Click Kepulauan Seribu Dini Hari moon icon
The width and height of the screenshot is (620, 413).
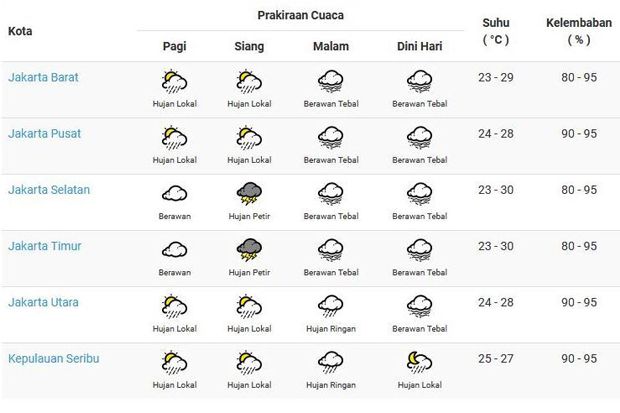click(420, 363)
